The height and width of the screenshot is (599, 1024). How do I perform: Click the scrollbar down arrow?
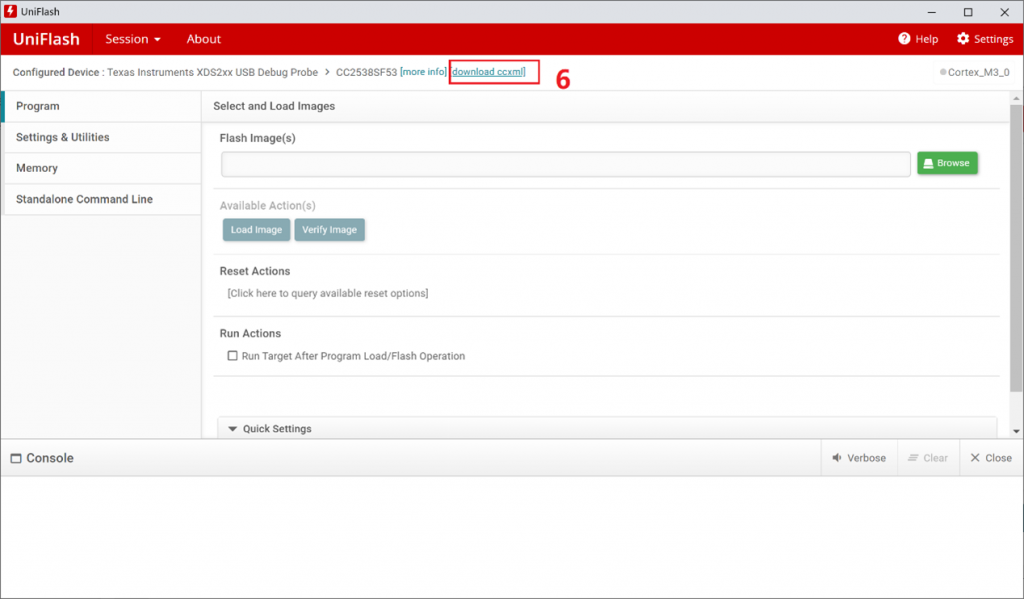tap(1016, 431)
